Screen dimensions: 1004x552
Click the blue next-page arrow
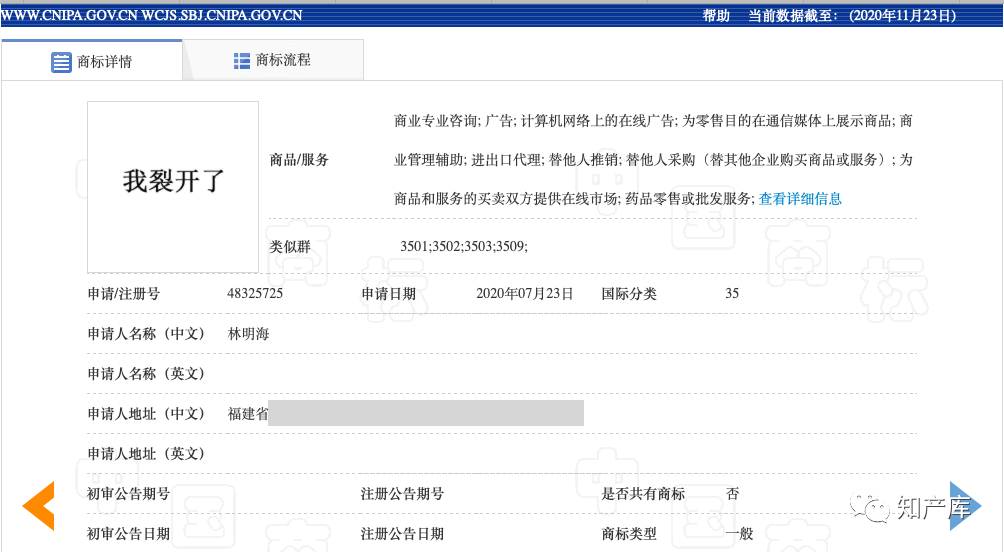[x=965, y=506]
